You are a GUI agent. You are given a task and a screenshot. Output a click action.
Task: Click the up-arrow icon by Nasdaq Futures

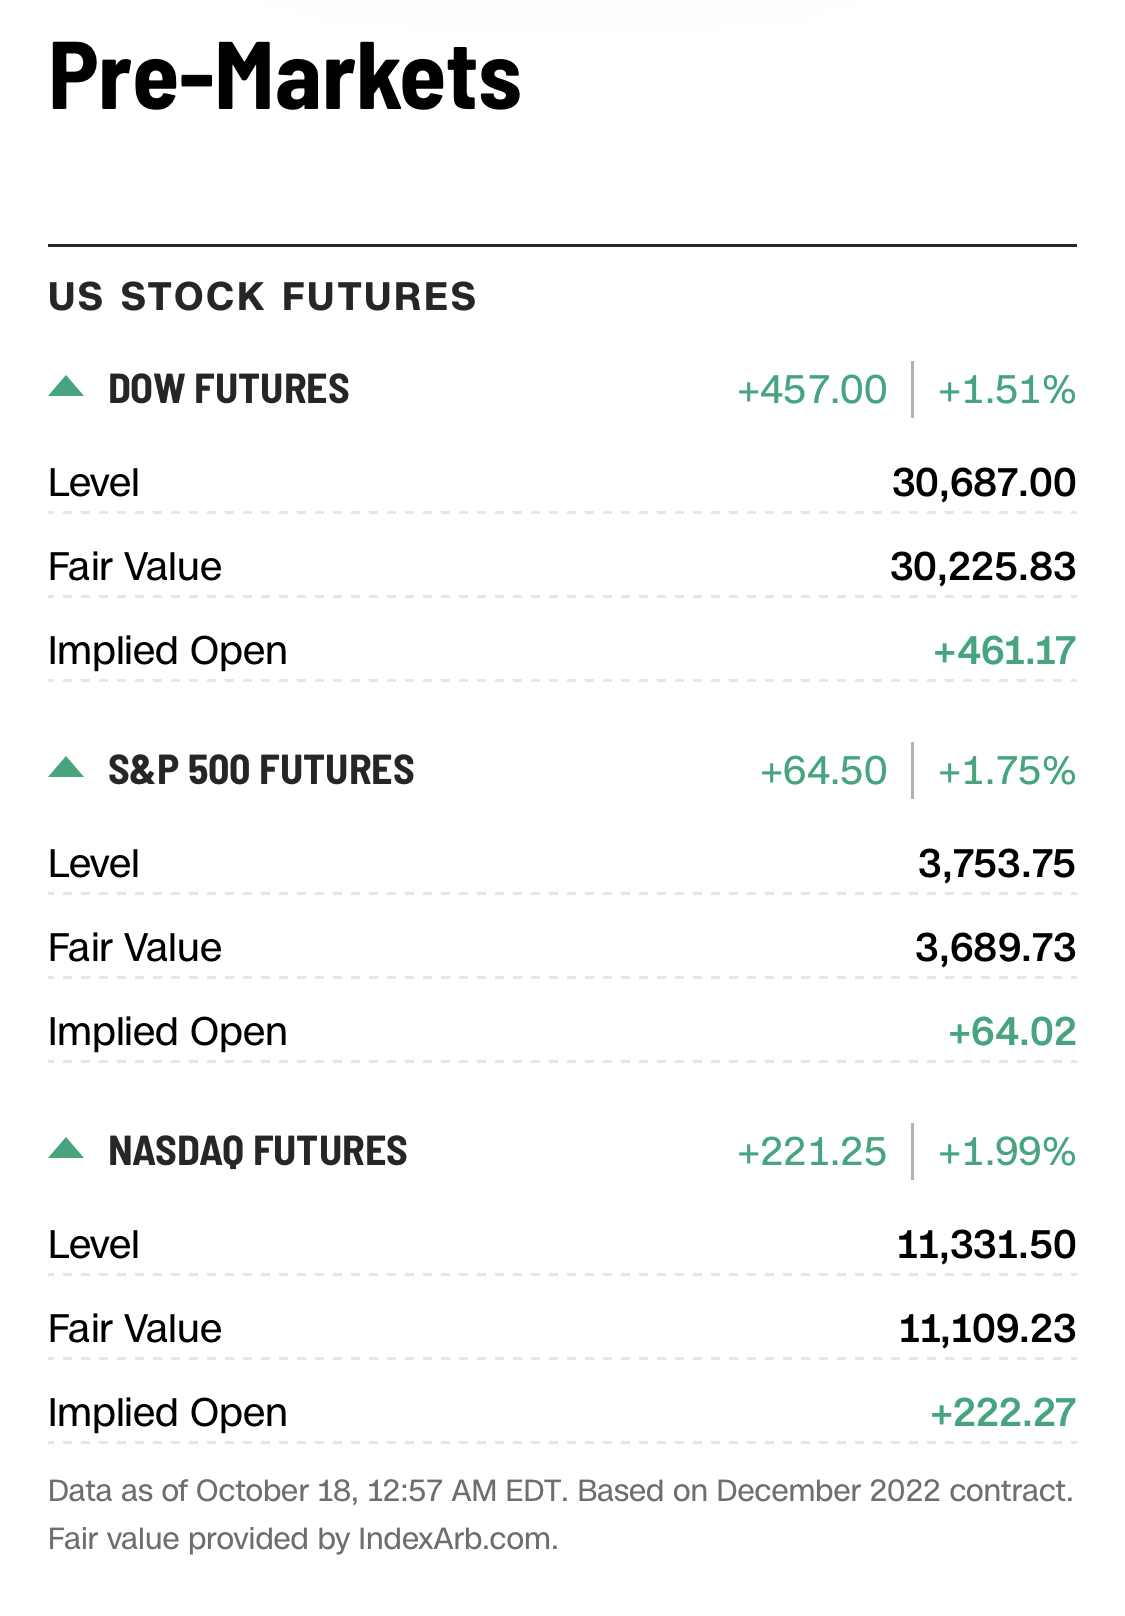tap(66, 1149)
